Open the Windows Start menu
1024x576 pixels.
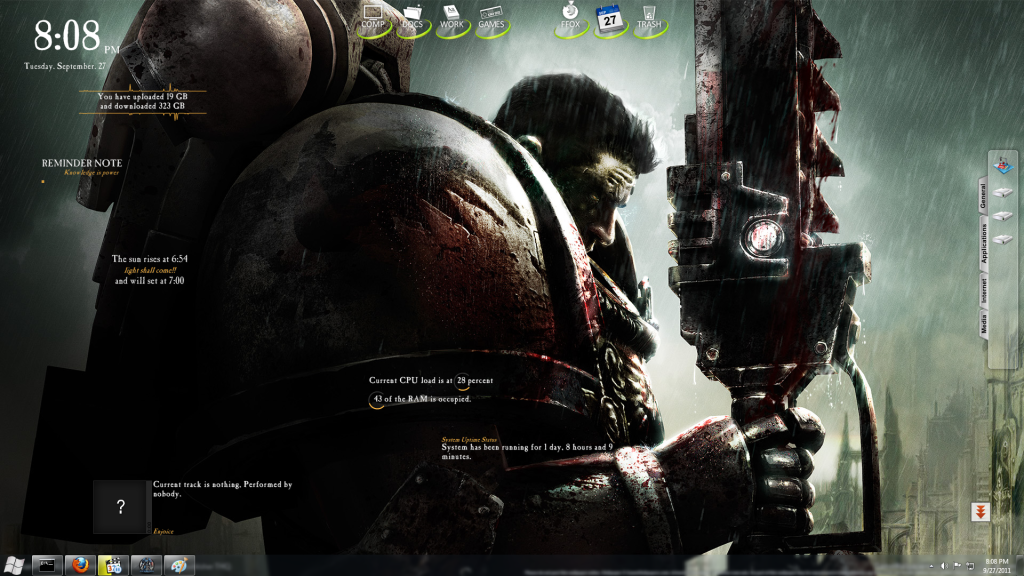[x=14, y=565]
